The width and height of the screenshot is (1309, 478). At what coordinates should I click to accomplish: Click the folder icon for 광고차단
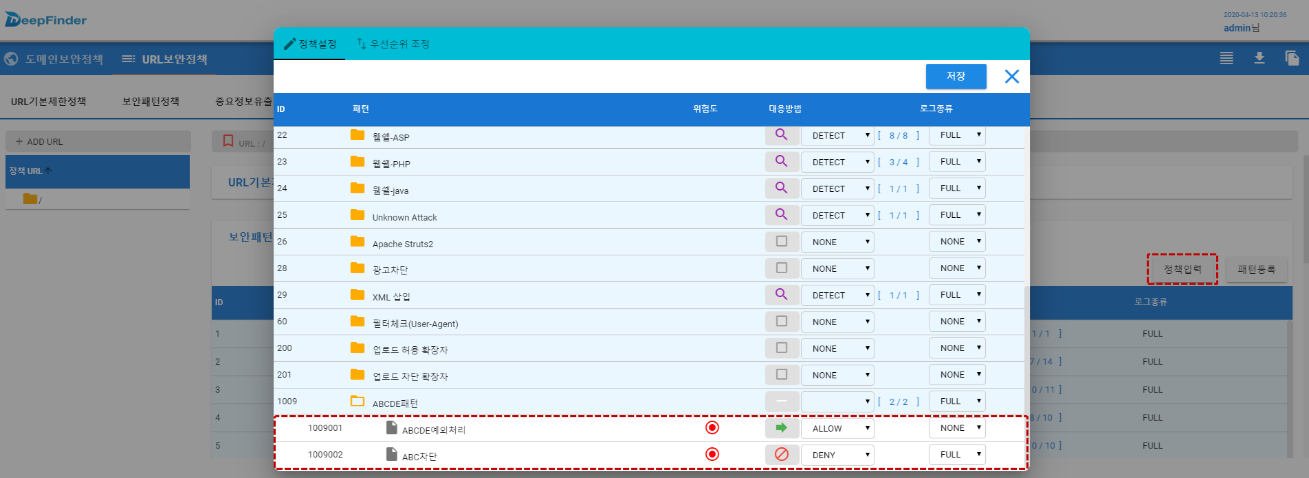357,268
